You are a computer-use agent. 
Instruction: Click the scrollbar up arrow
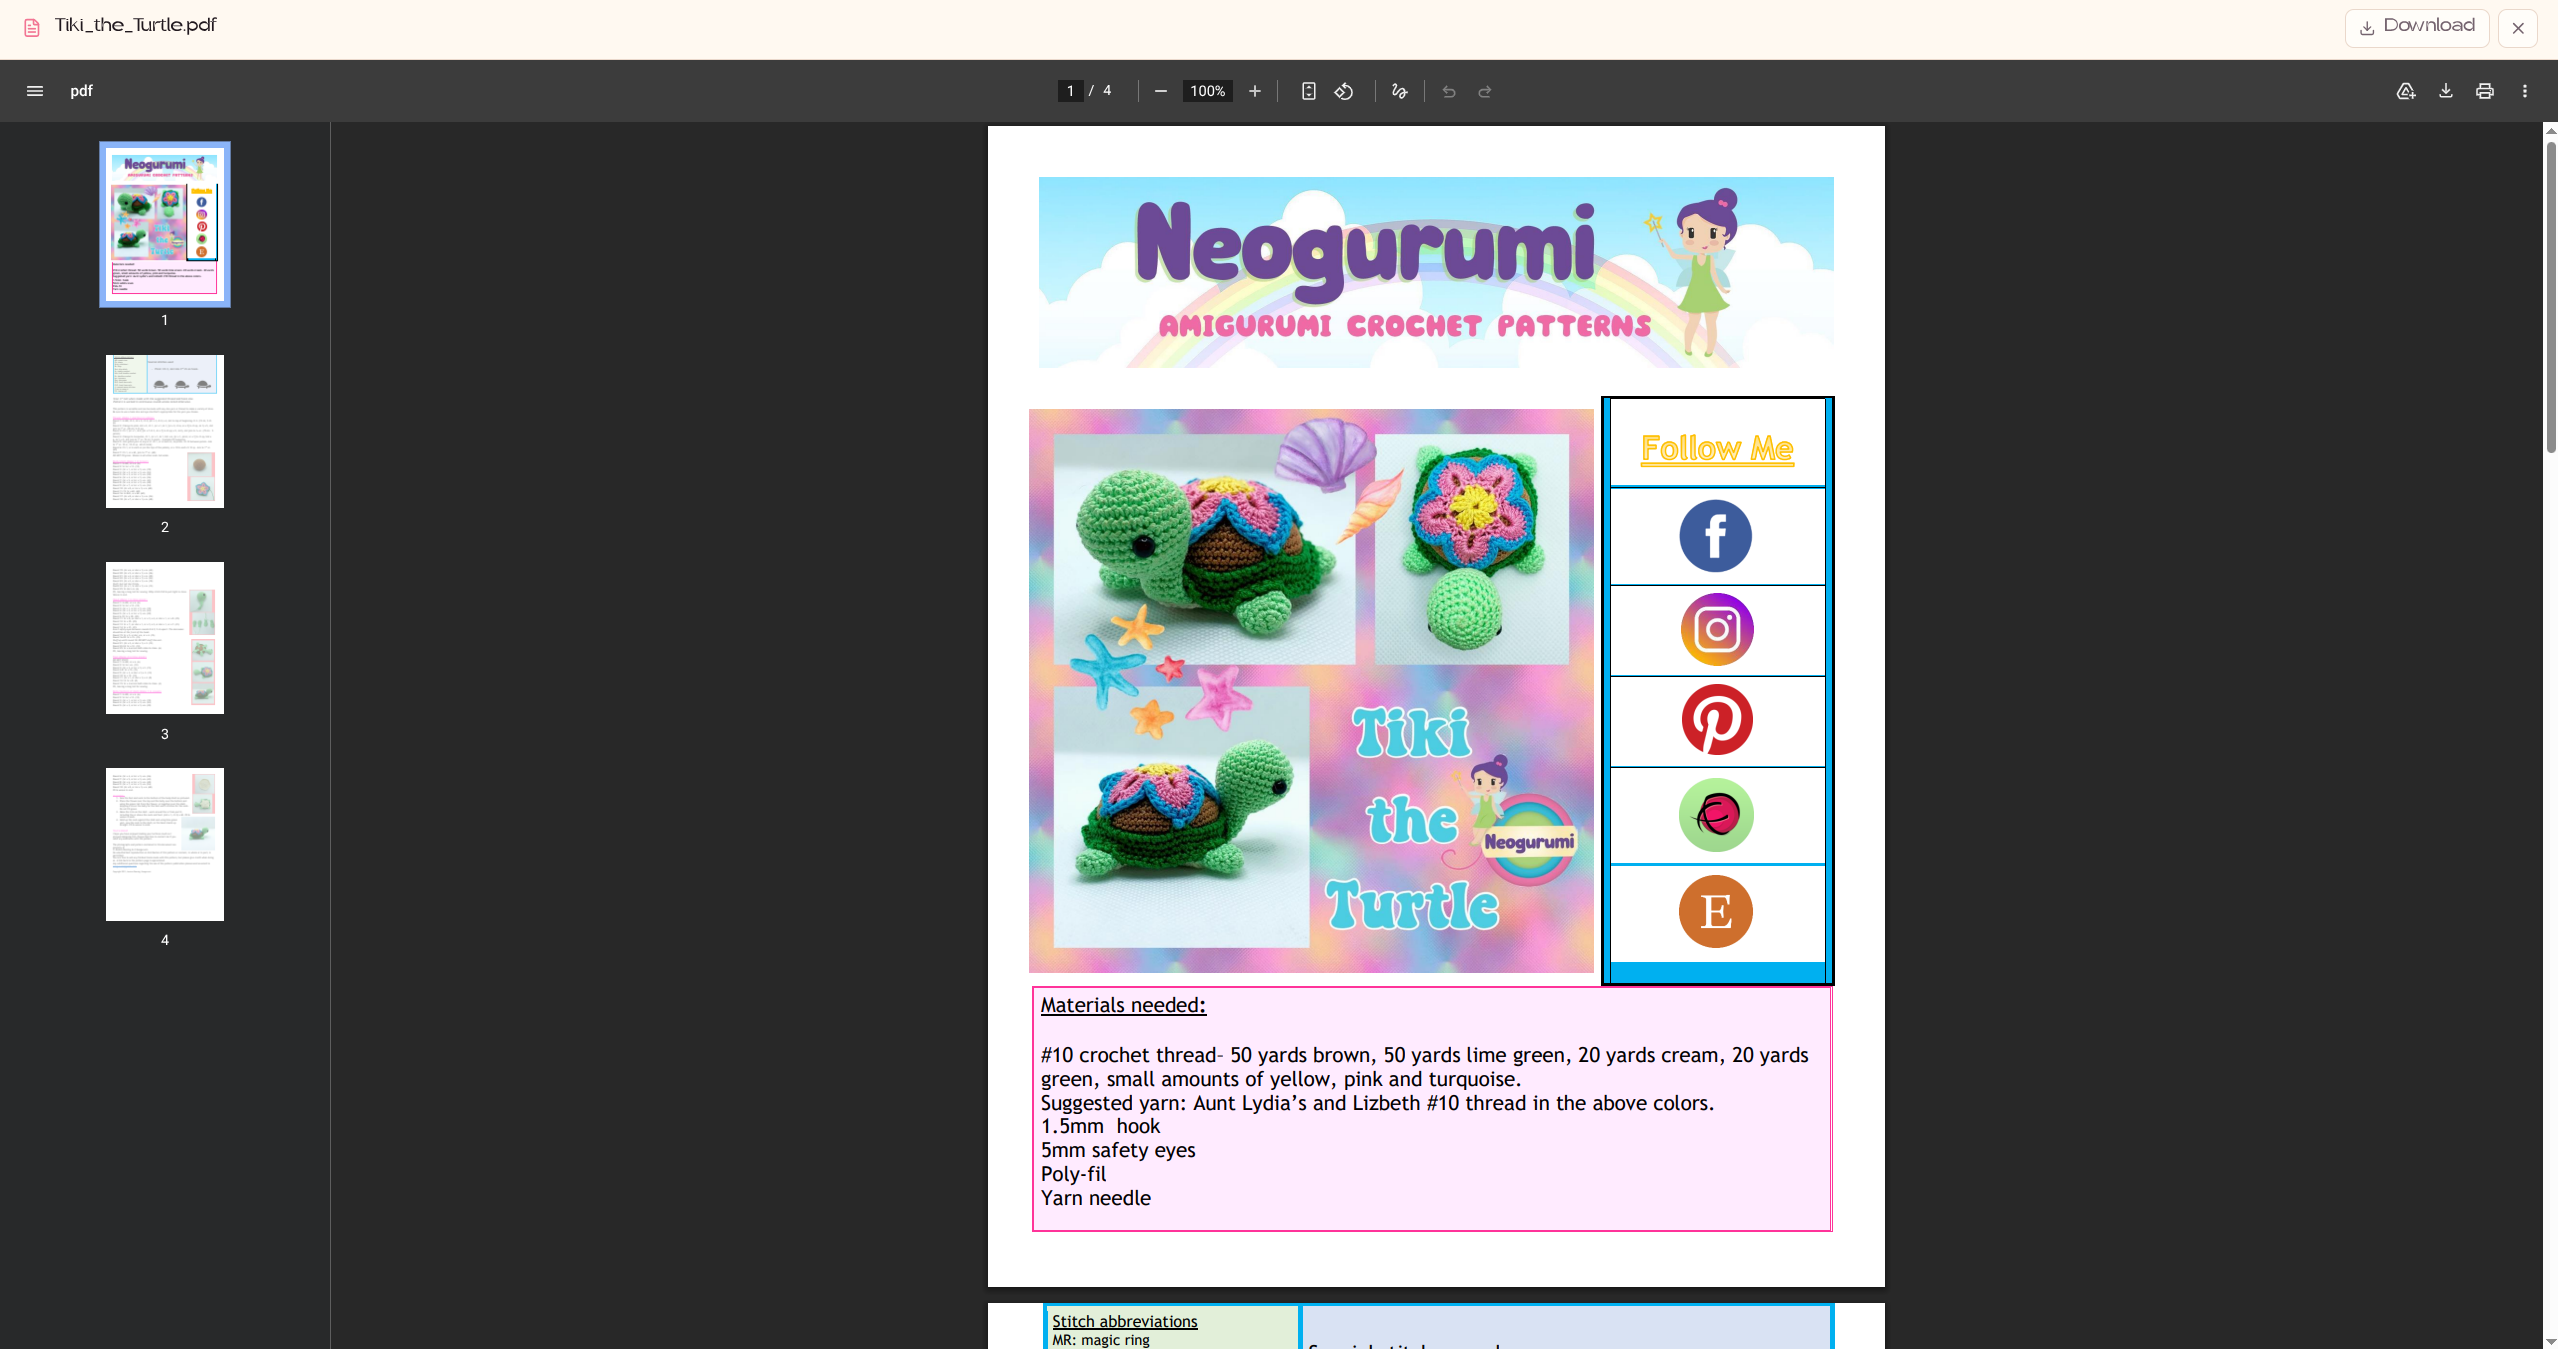tap(2550, 130)
